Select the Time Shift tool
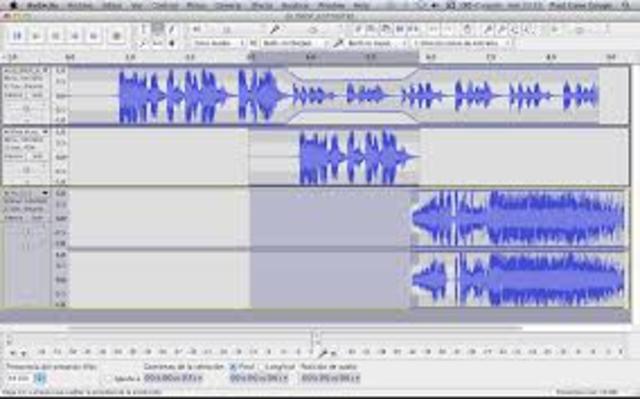640x399 pixels. click(x=158, y=43)
